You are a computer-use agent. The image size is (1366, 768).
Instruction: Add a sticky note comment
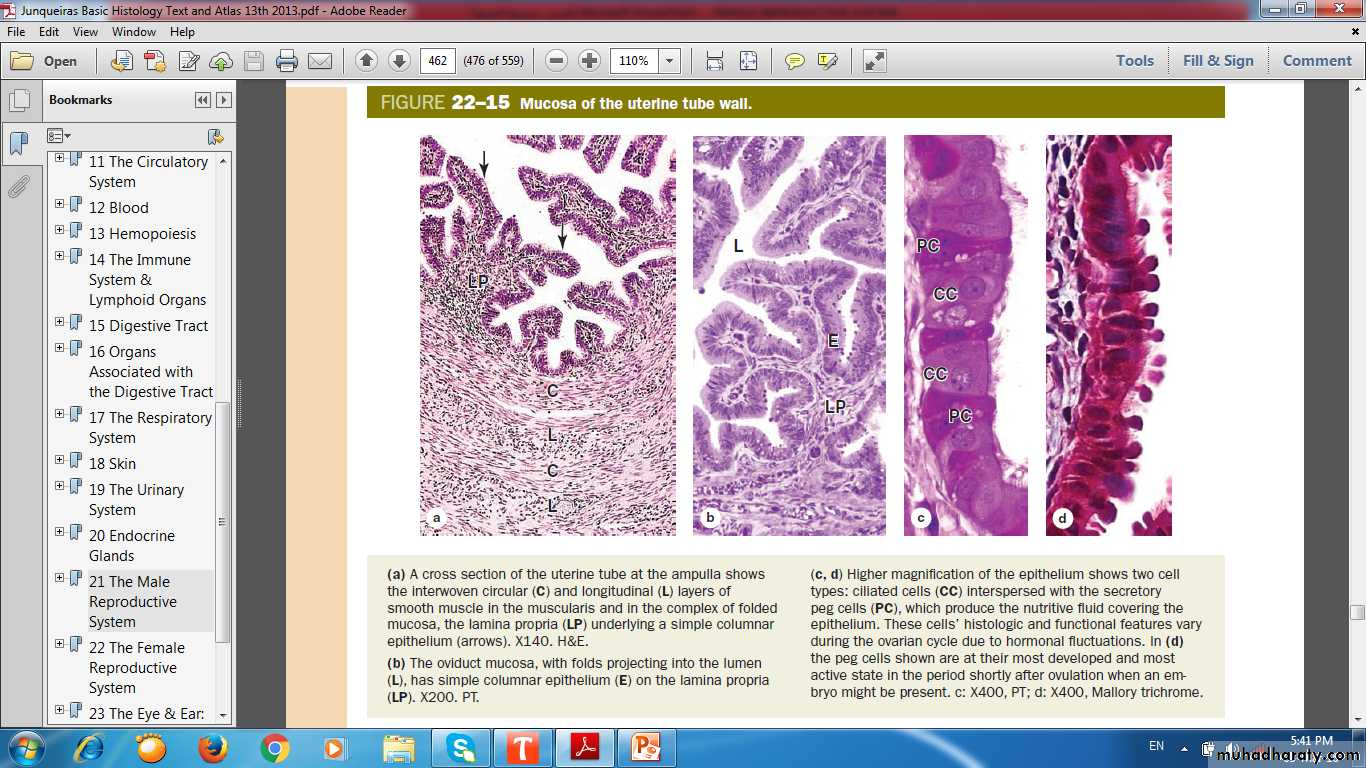click(795, 61)
